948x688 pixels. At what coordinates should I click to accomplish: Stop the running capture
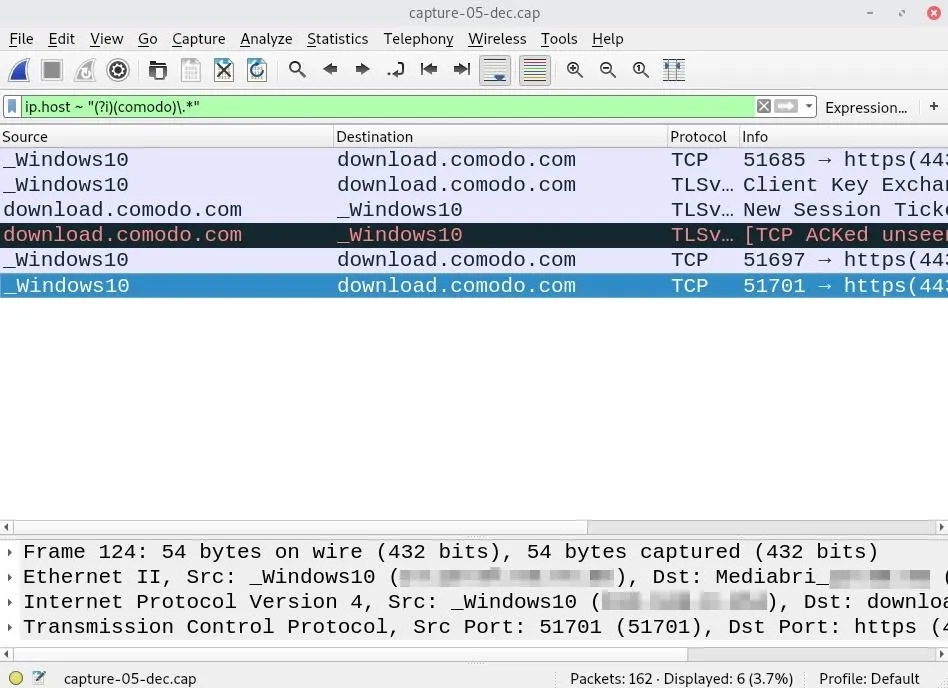tap(52, 70)
